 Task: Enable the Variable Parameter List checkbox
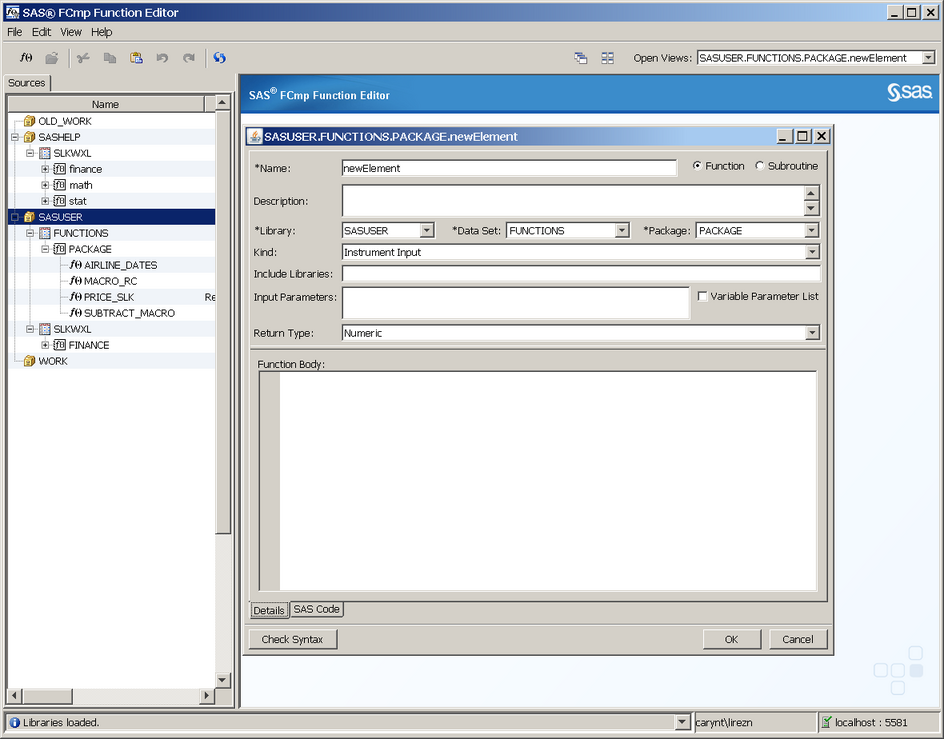point(702,296)
